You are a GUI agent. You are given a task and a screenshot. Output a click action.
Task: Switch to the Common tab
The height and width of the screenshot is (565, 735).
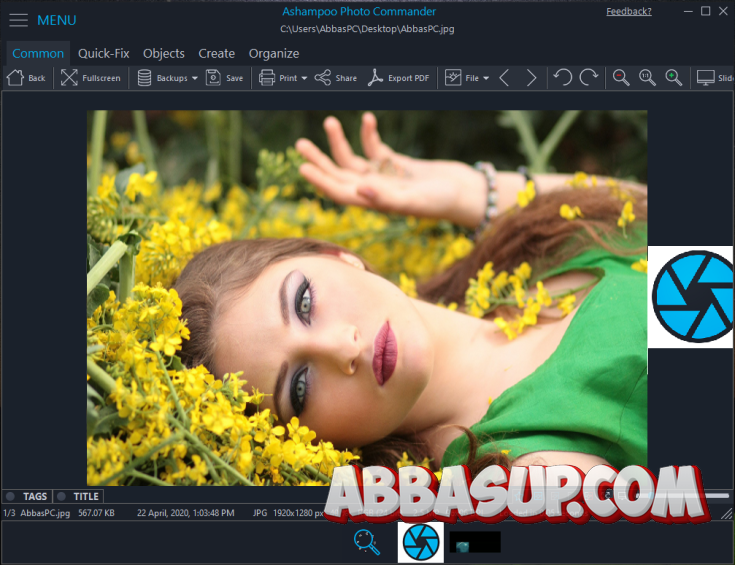pos(38,53)
